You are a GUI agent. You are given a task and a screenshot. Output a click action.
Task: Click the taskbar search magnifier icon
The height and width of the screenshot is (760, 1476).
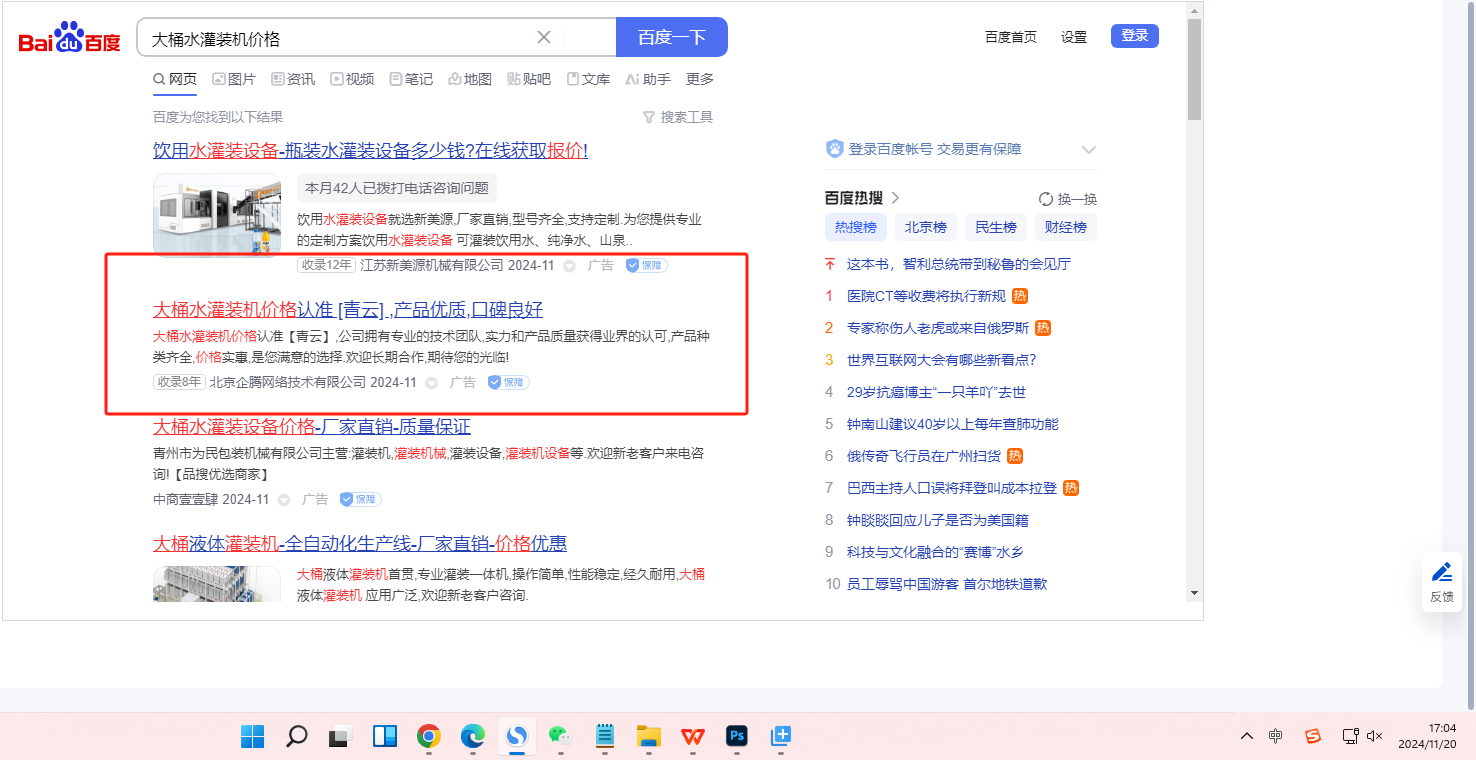point(296,737)
